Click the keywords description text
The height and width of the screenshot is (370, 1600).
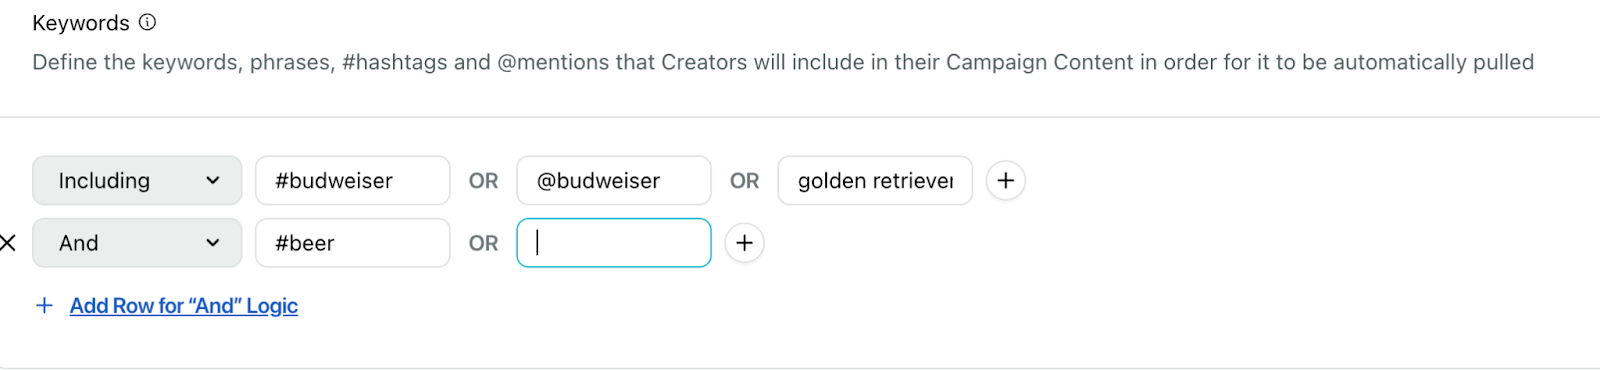point(783,62)
